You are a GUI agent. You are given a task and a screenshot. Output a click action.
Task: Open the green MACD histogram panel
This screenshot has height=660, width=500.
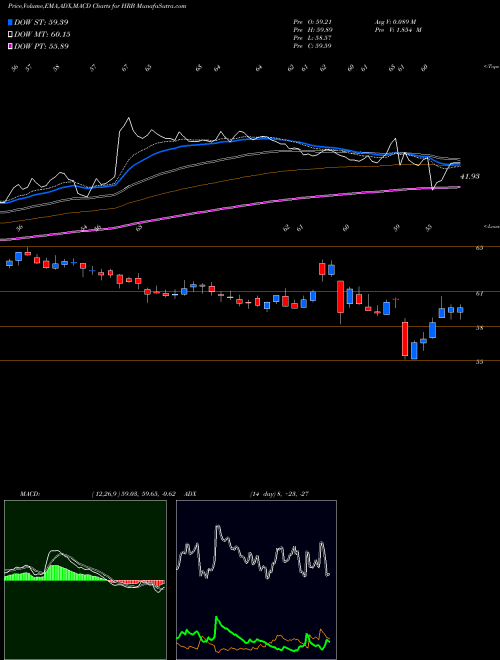pos(85,580)
